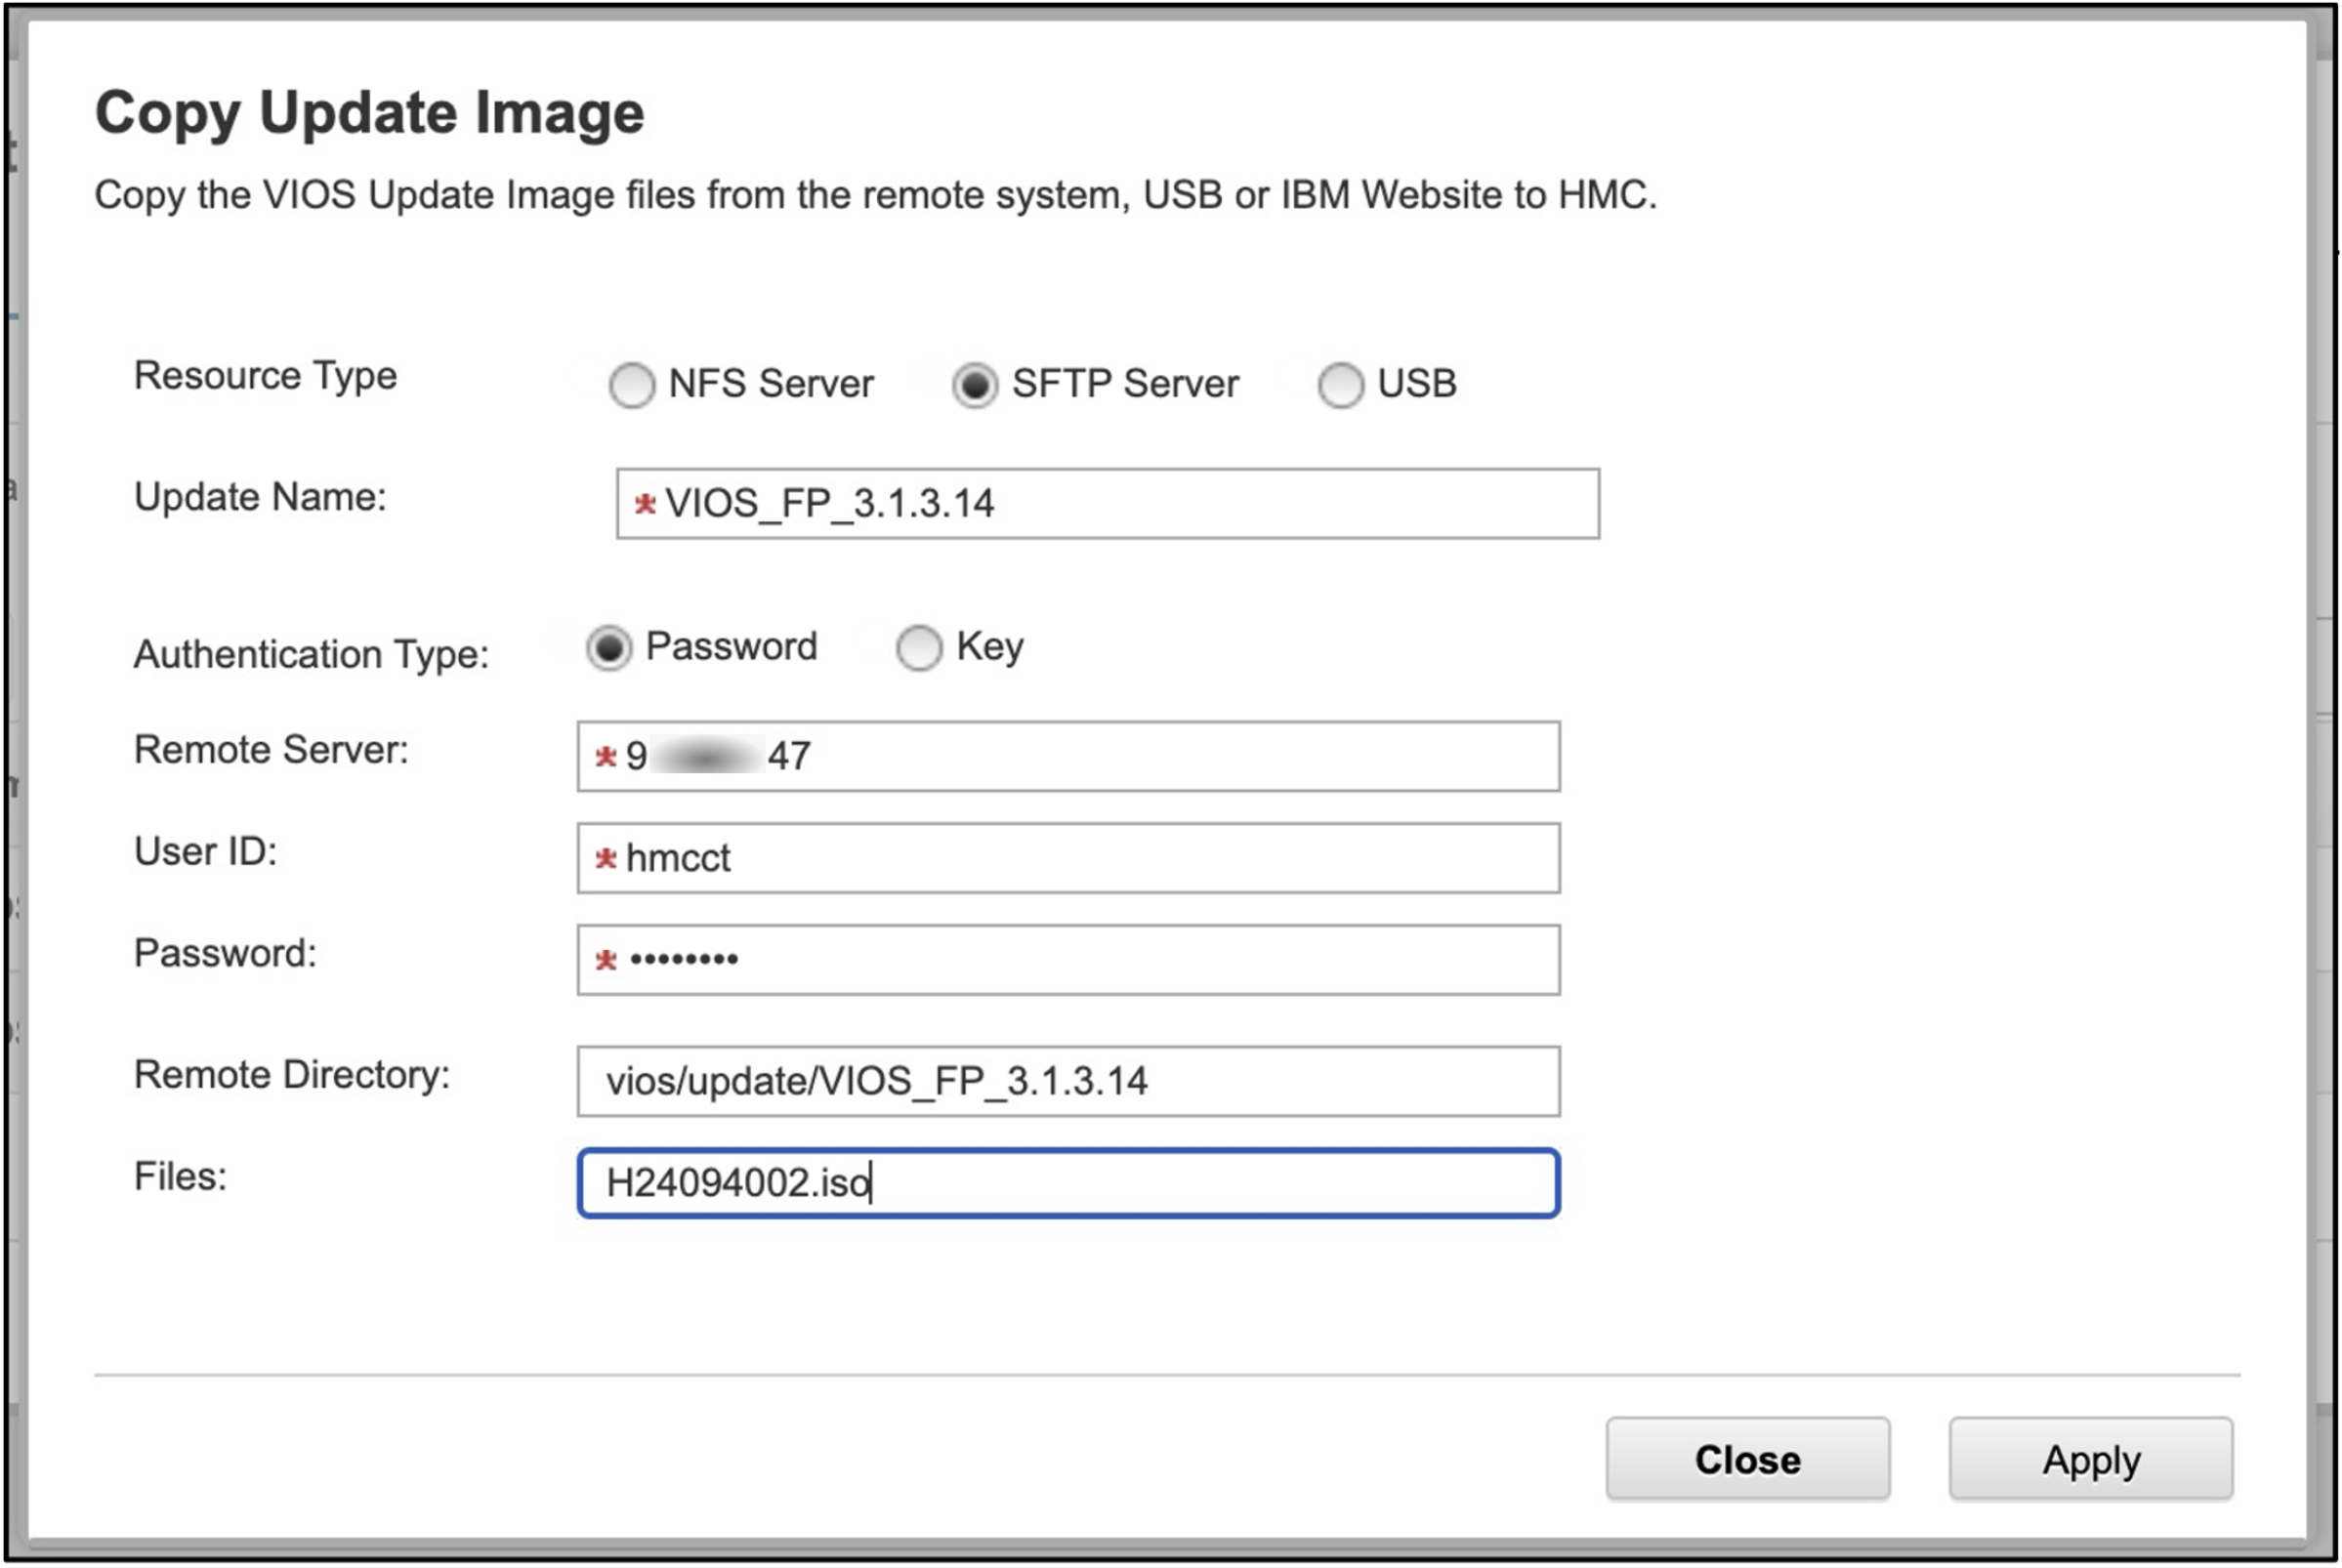Click the Close button
The height and width of the screenshot is (1568, 2342).
(x=1747, y=1459)
